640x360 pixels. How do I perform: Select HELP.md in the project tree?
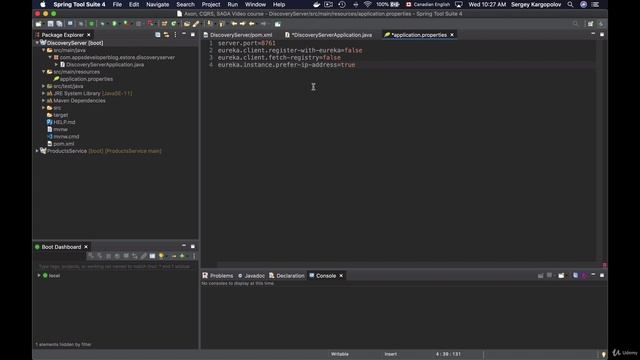(x=64, y=122)
